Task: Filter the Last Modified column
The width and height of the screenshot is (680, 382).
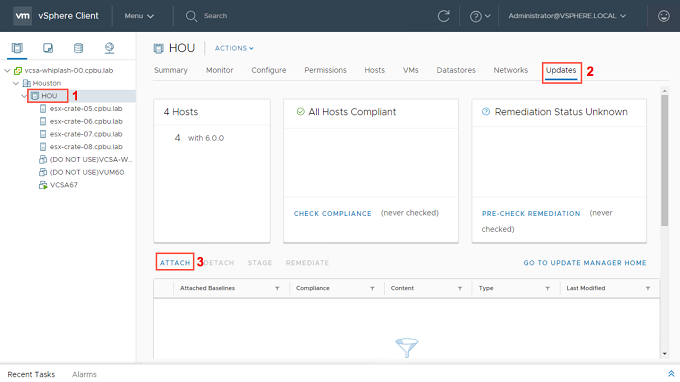Action: point(647,288)
